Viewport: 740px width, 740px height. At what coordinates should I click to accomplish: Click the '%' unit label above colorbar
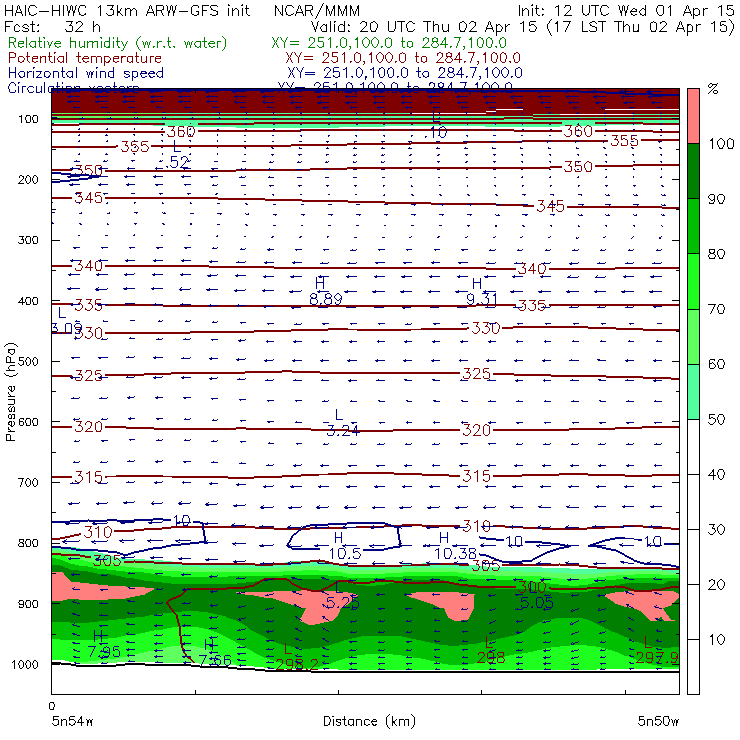[x=713, y=89]
